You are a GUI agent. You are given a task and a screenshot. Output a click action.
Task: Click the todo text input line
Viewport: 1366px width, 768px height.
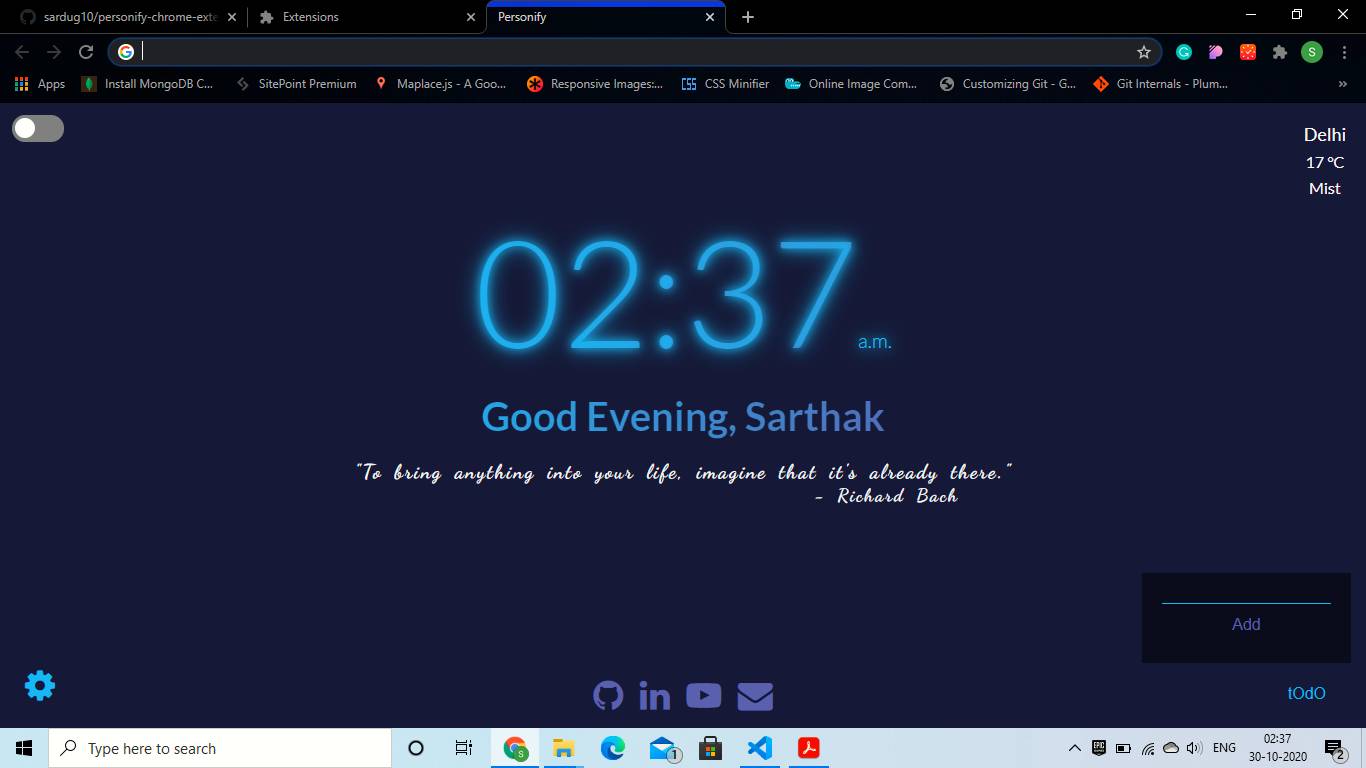[x=1246, y=595]
